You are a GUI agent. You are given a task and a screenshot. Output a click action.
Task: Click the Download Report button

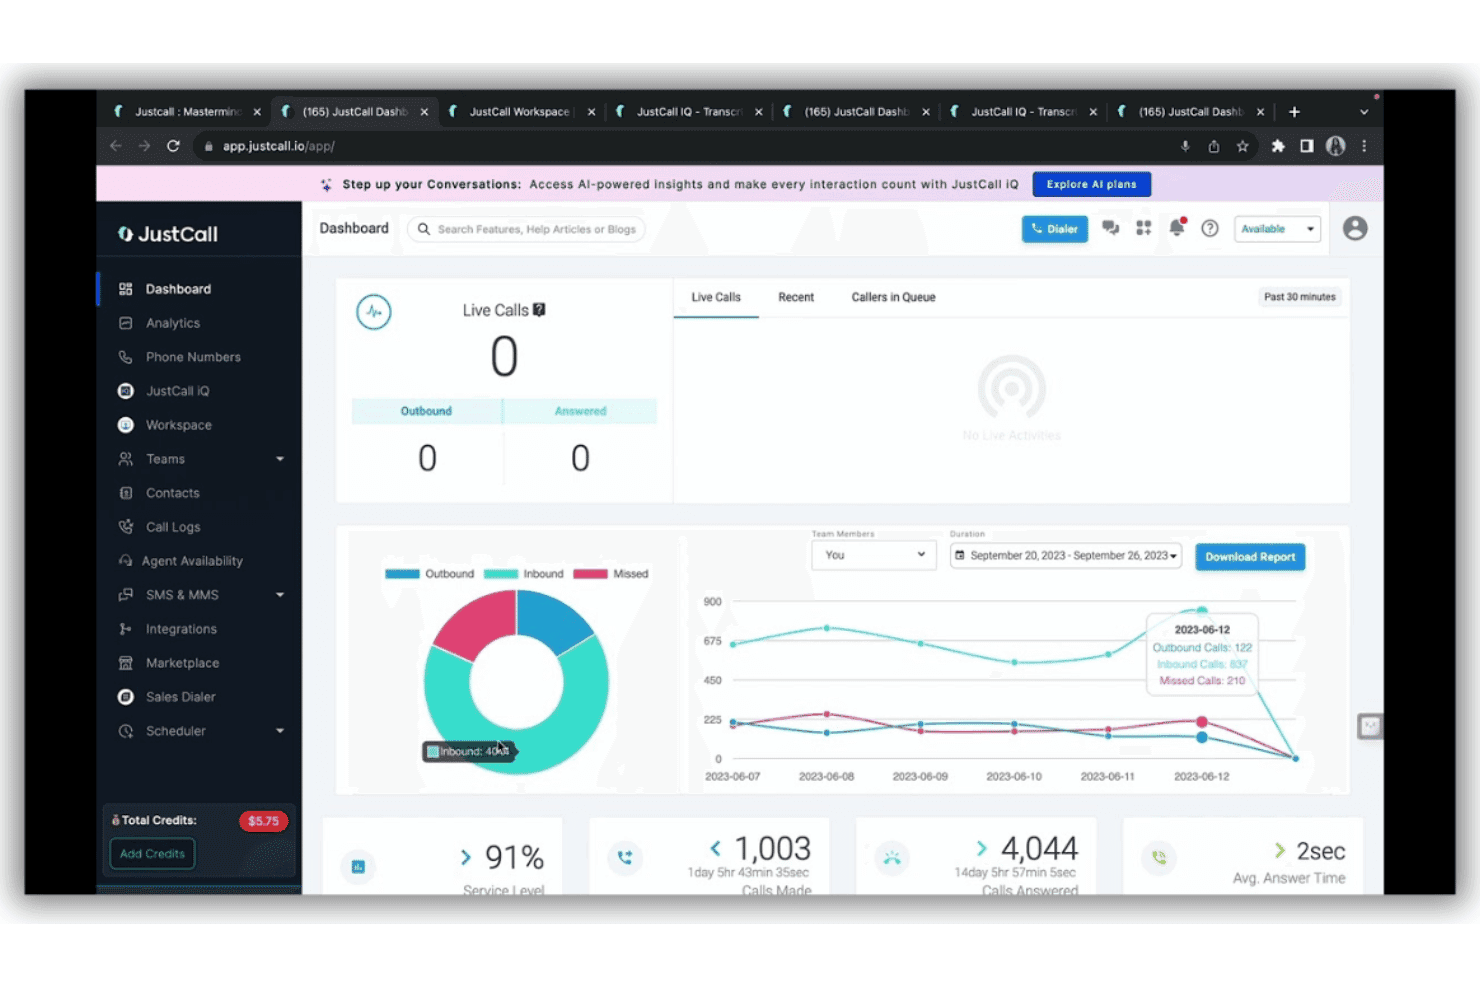(1250, 557)
